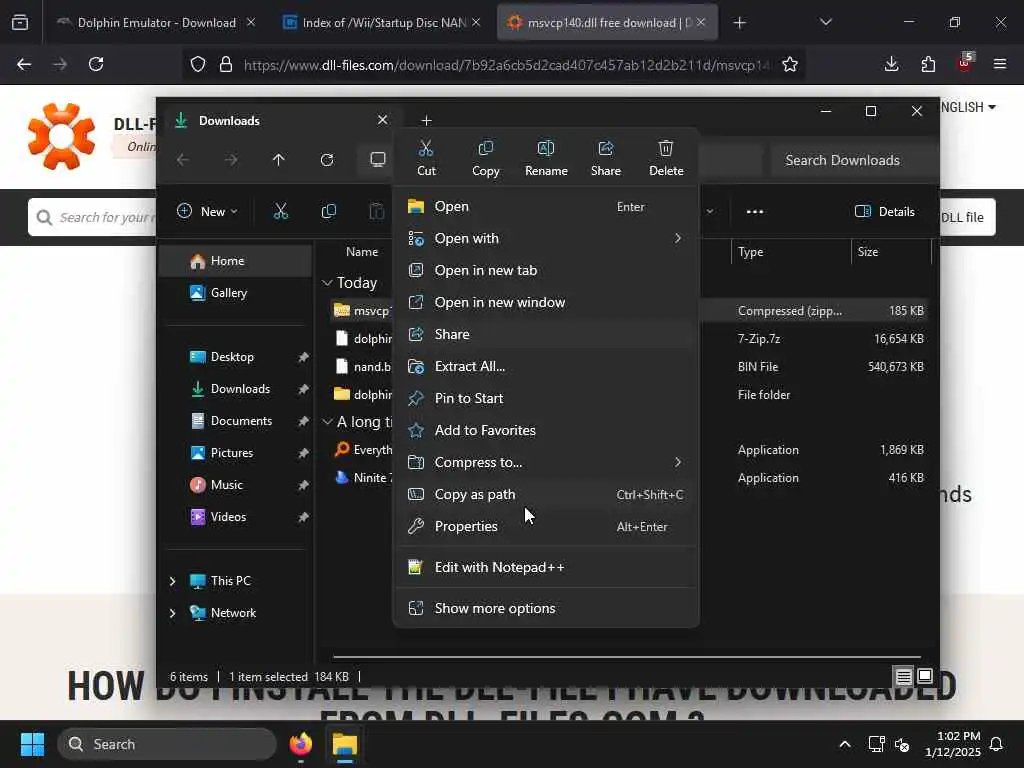Click Explorer toolbar Copy icon
Viewport: 1024px width, 768px height.
[x=328, y=211]
